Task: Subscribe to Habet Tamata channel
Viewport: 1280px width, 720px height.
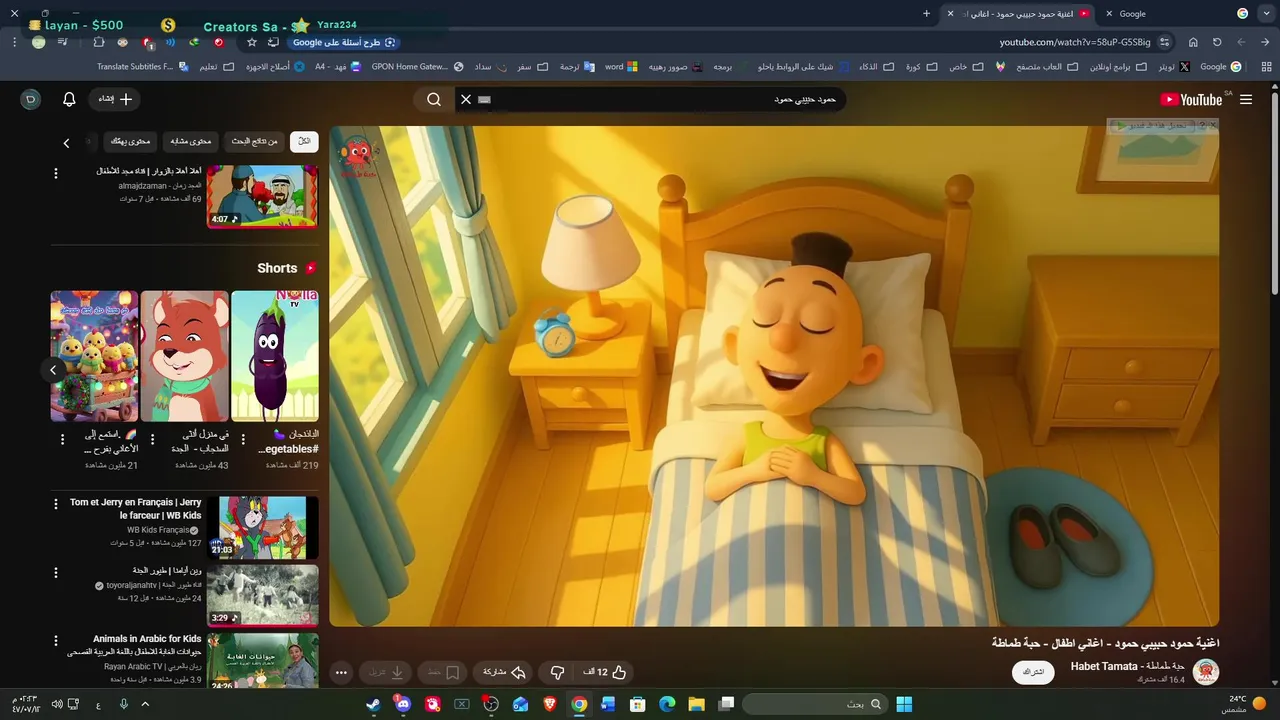Action: pos(1033,672)
